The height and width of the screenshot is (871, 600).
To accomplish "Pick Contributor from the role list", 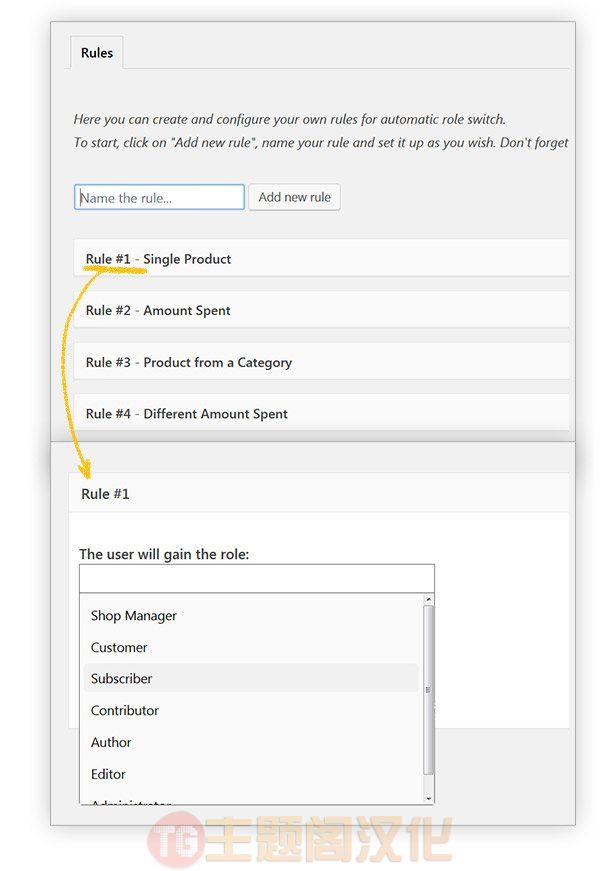I will pyautogui.click(x=251, y=710).
